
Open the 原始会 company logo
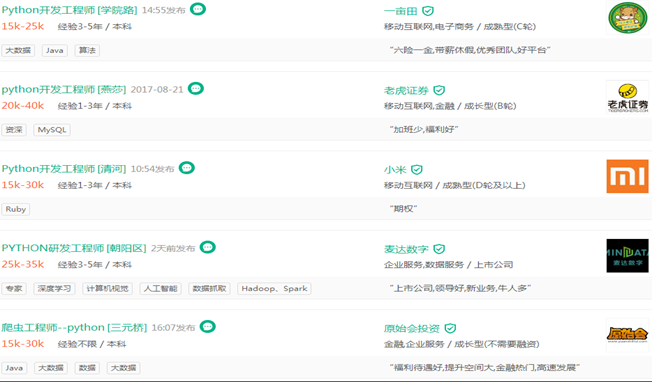627,335
